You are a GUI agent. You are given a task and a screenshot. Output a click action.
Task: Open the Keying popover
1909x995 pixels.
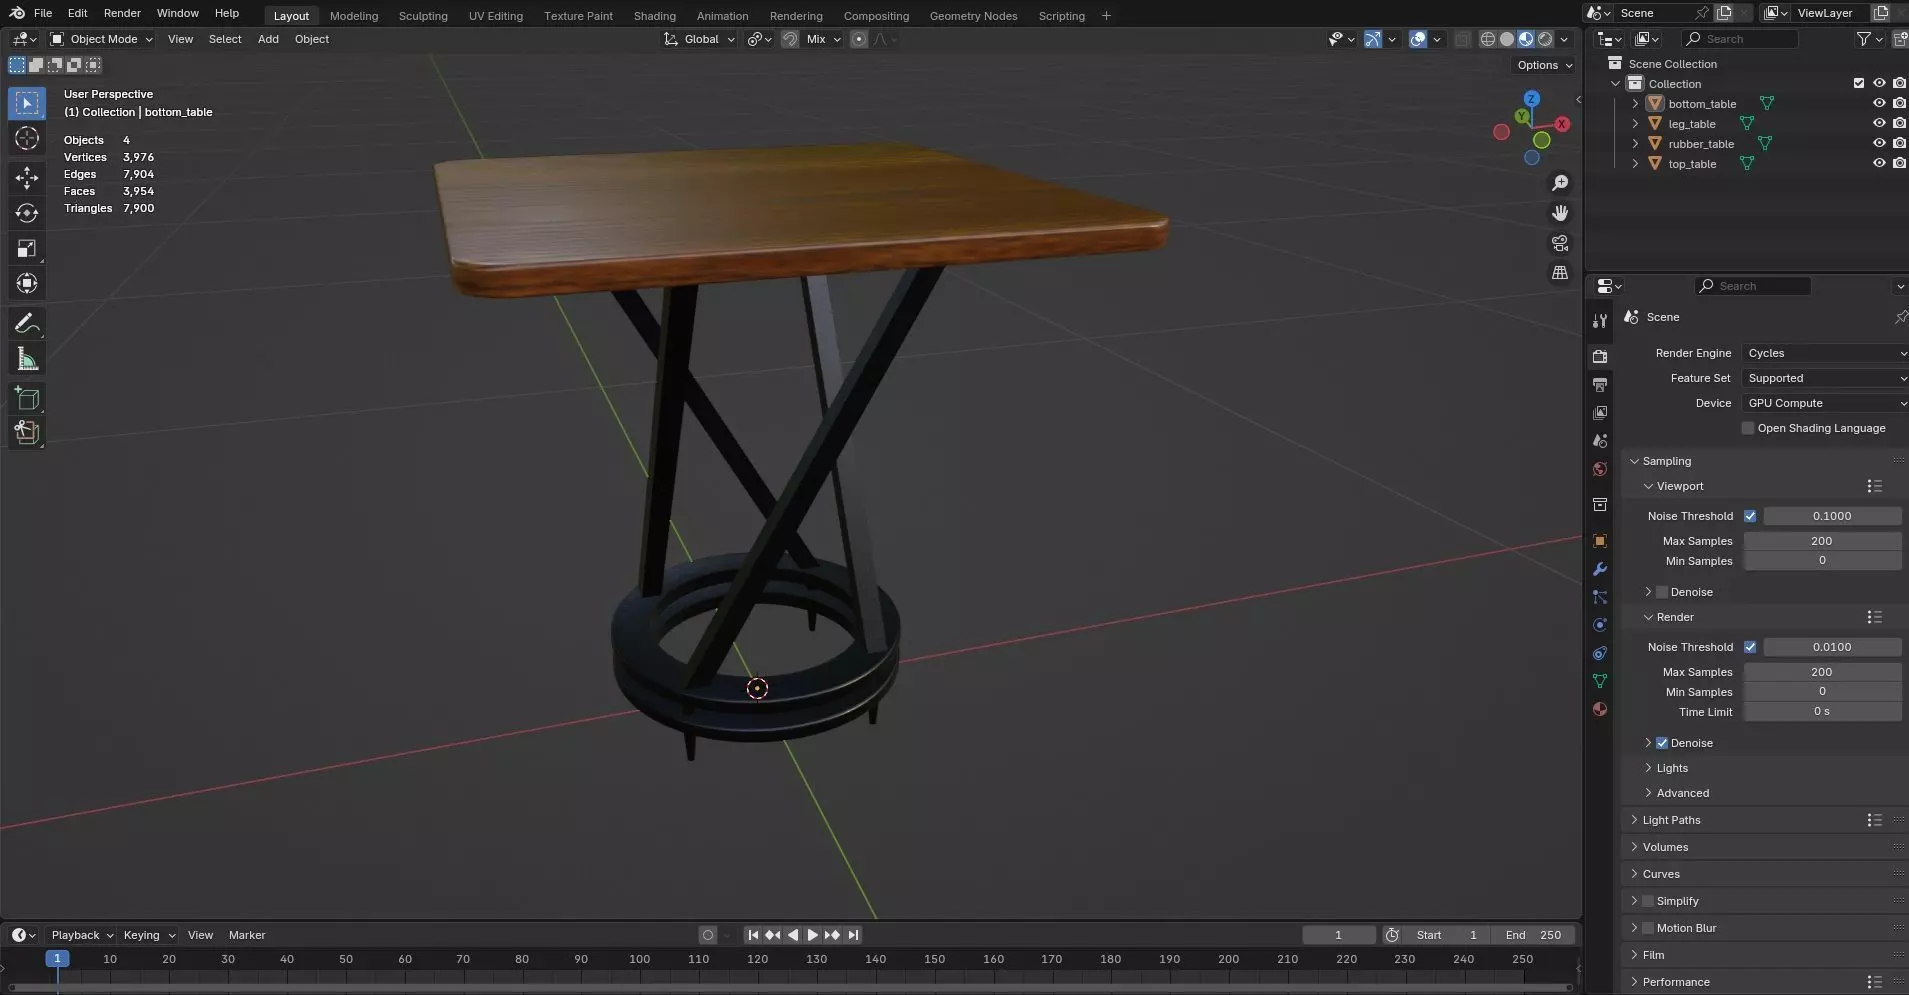[x=149, y=935]
